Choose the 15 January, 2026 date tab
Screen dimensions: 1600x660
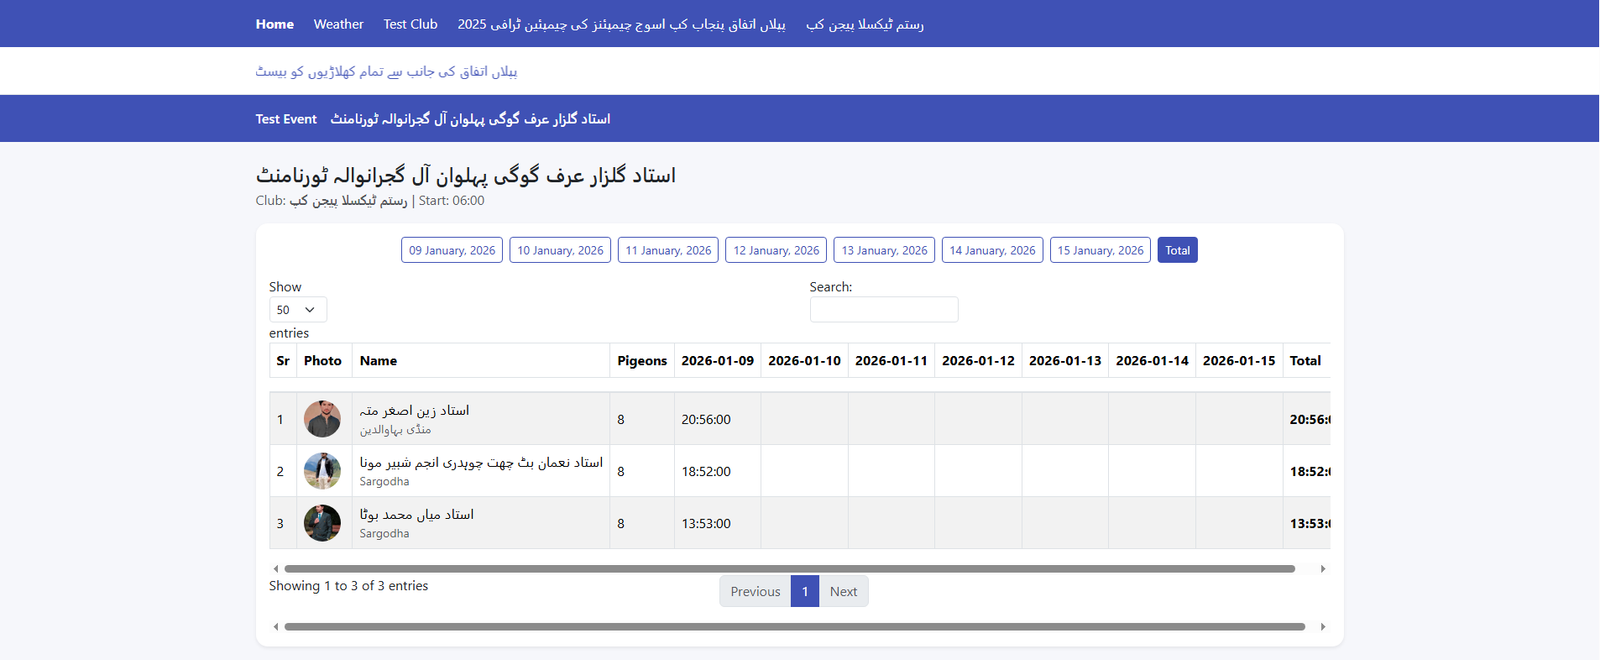[1100, 250]
